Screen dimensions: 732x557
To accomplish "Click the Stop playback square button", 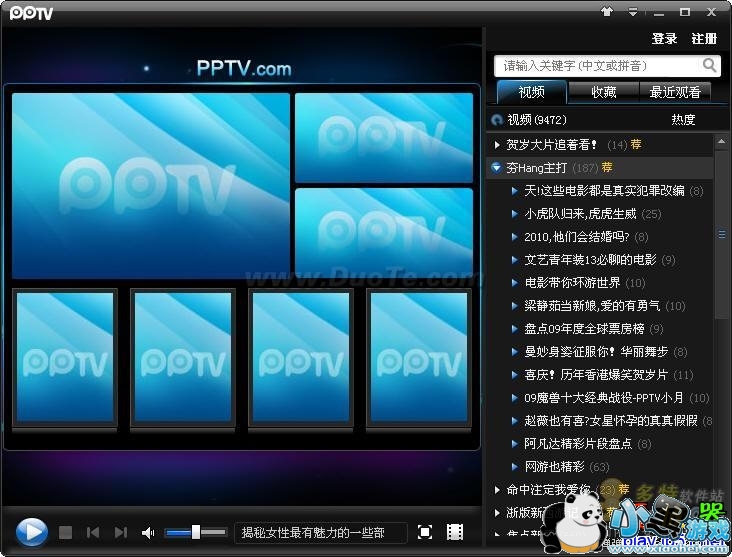I will pos(66,533).
